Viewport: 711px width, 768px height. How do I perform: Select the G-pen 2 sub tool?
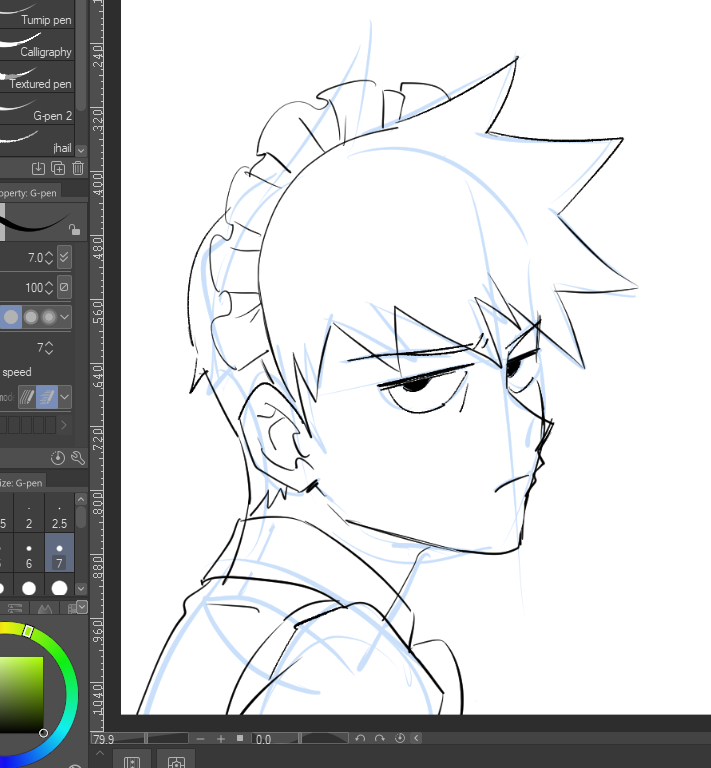pos(37,109)
